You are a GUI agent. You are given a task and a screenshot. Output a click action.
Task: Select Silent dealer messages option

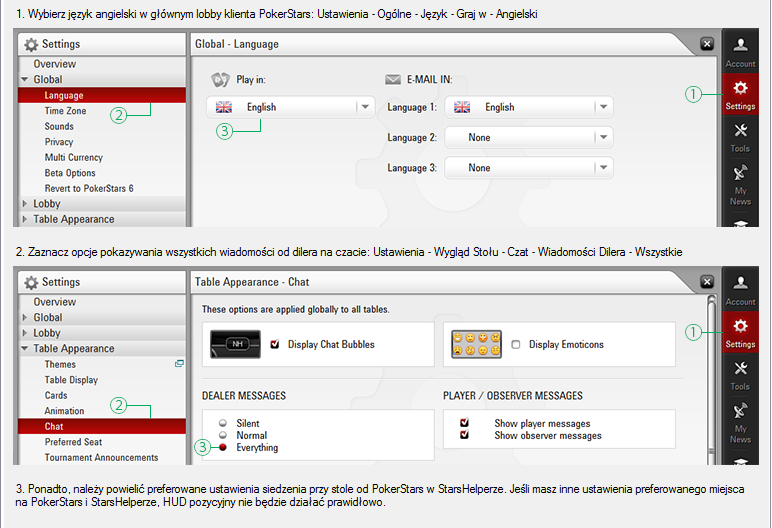click(223, 423)
